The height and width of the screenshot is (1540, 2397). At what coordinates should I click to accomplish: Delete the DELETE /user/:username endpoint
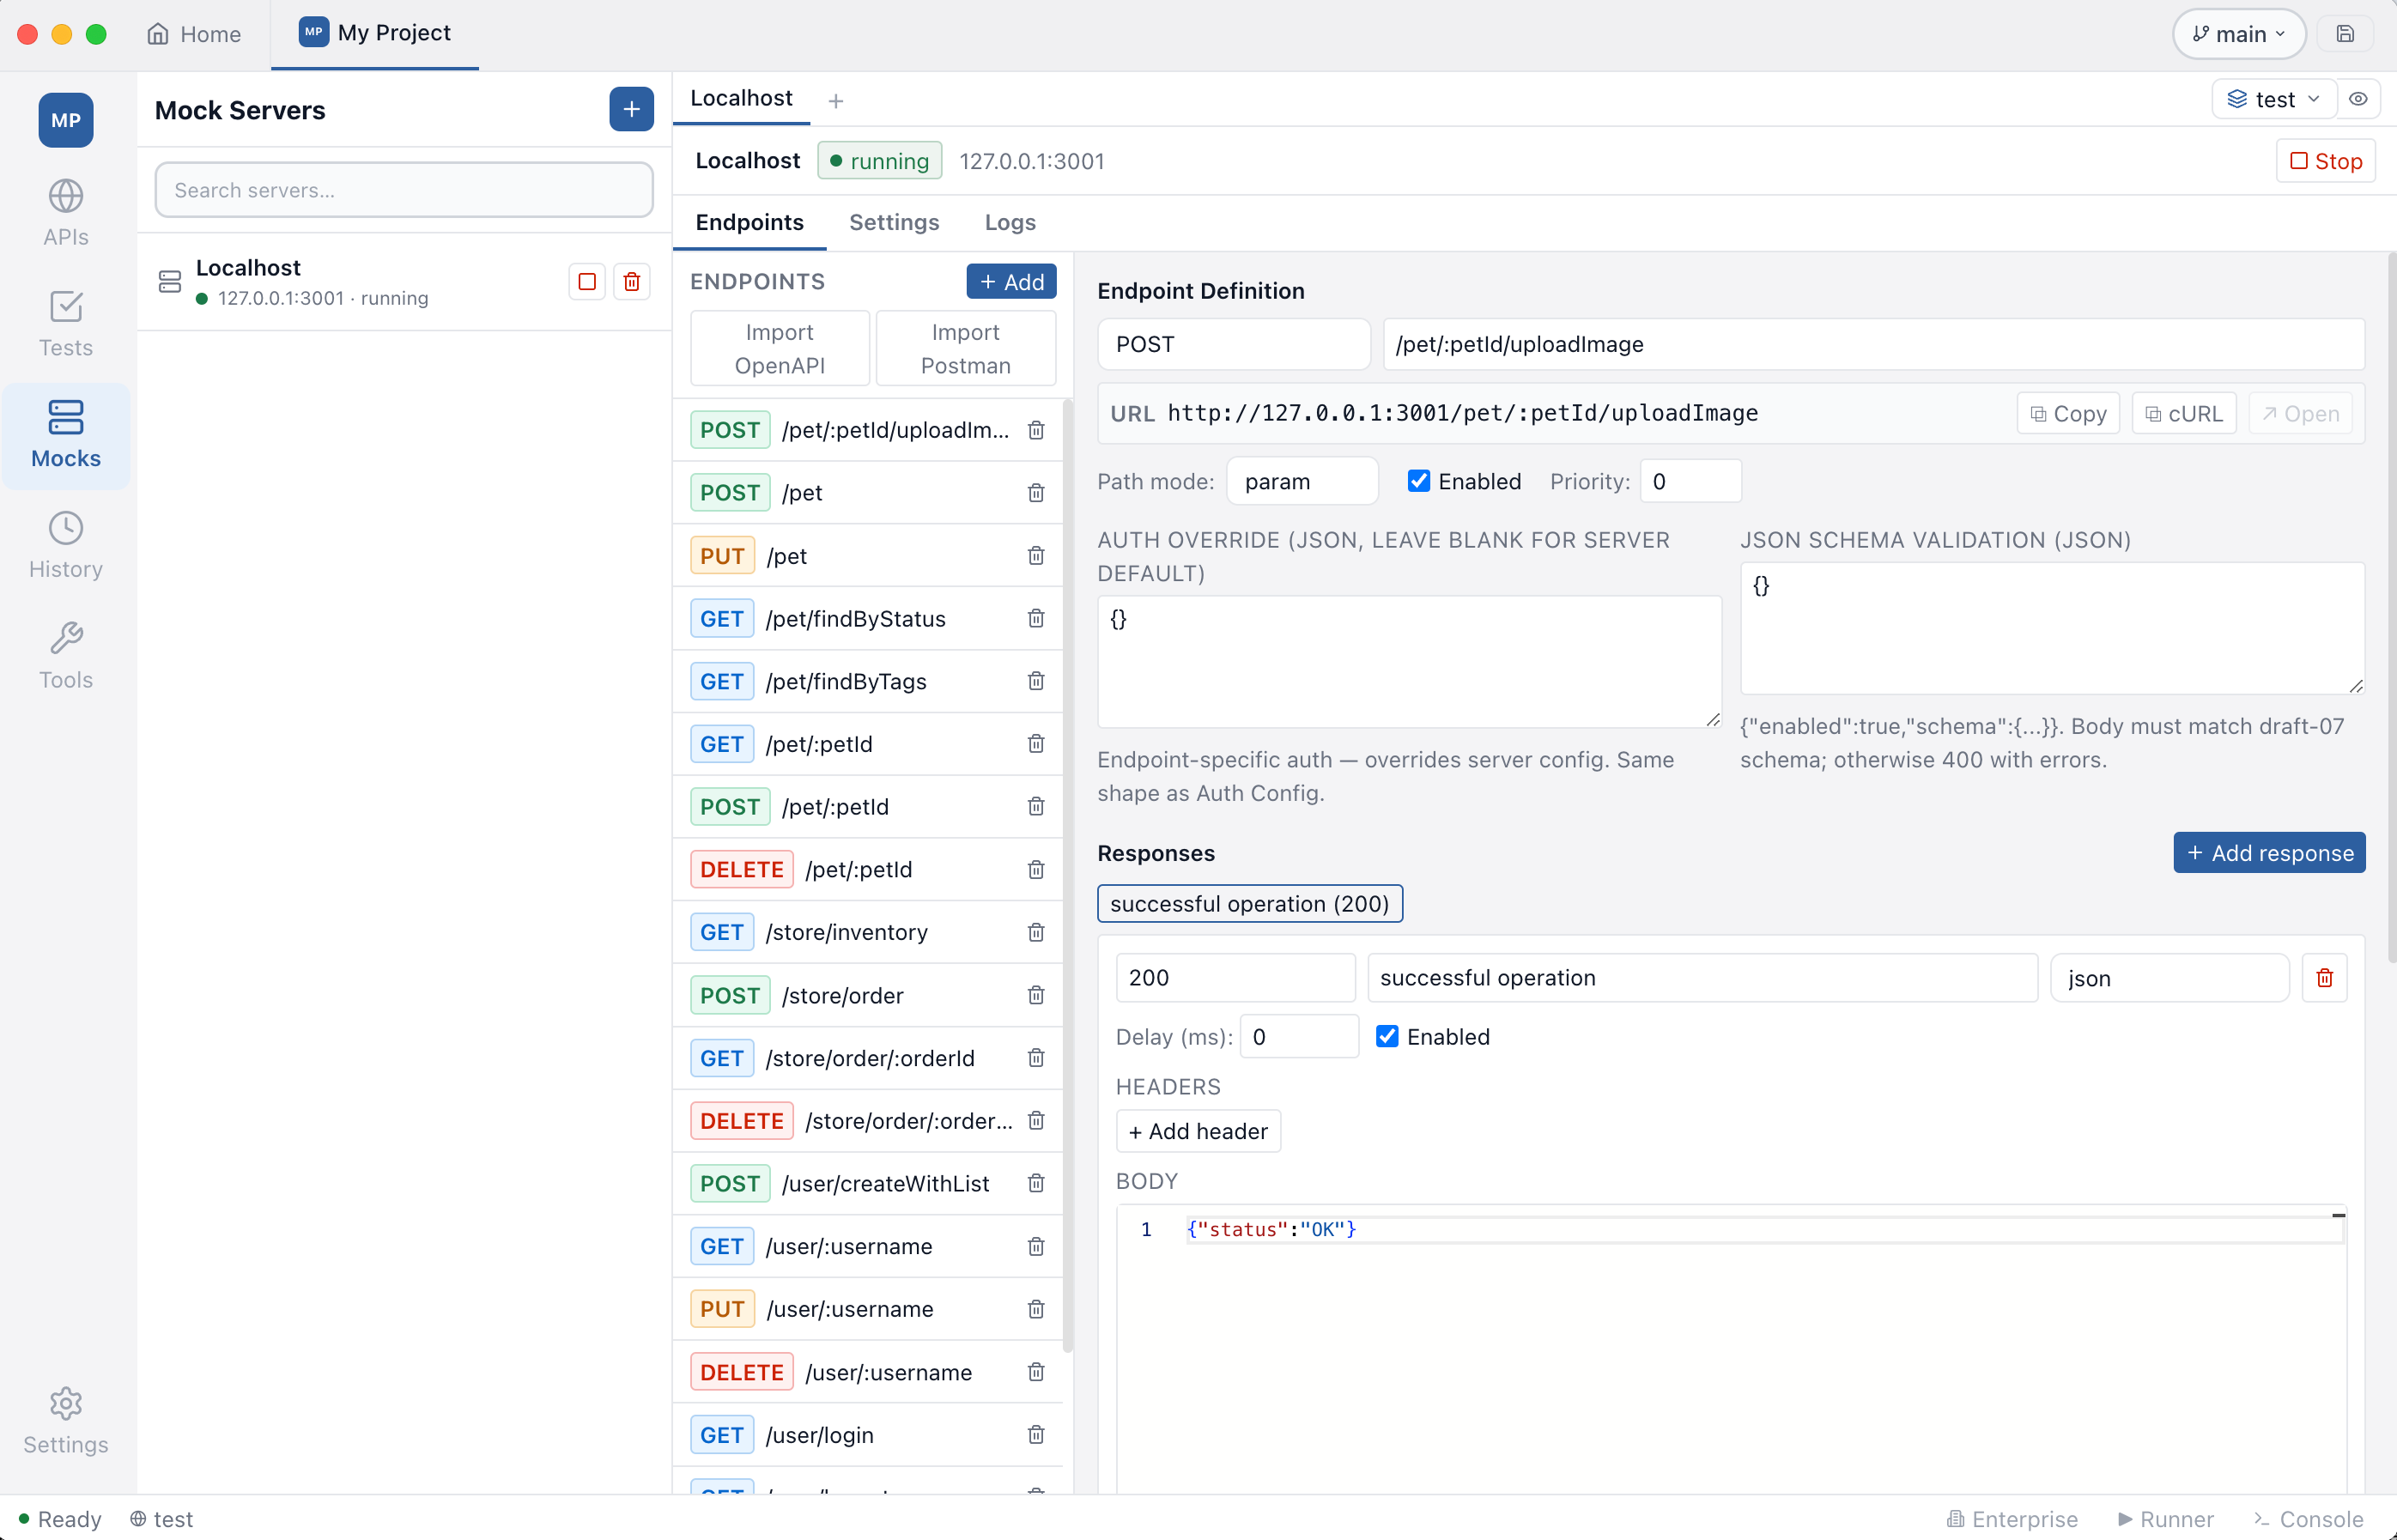pos(1036,1372)
